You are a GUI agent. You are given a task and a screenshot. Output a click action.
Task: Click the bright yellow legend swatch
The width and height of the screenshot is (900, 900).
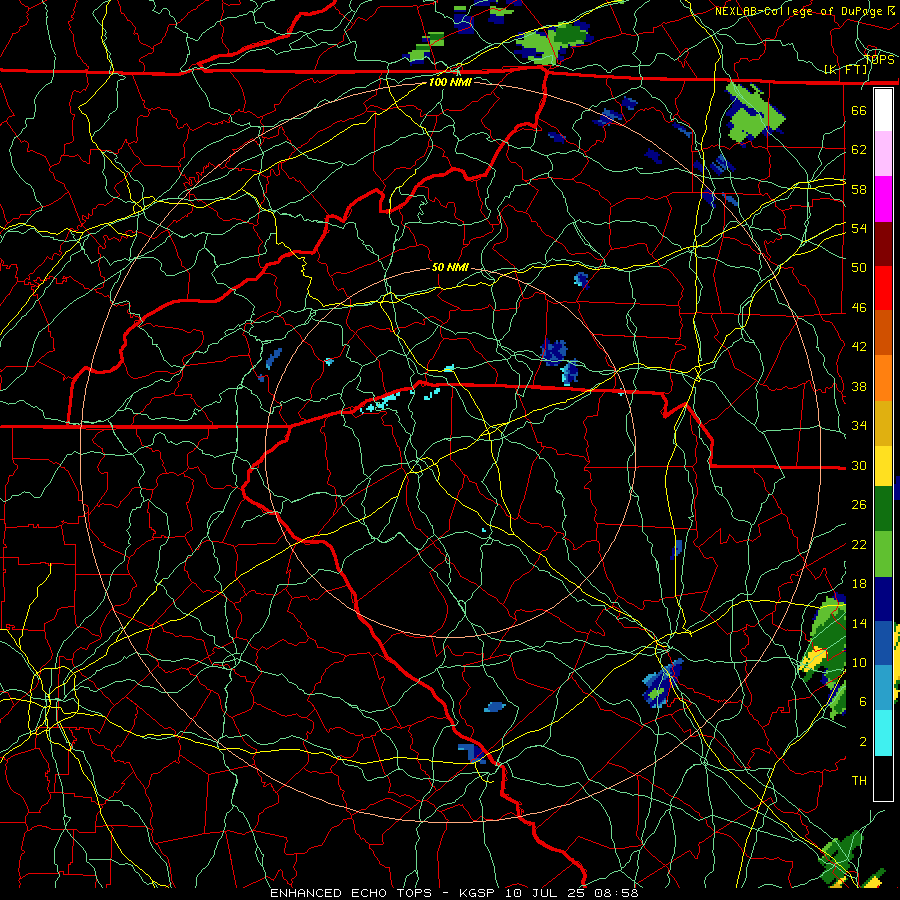pyautogui.click(x=883, y=466)
